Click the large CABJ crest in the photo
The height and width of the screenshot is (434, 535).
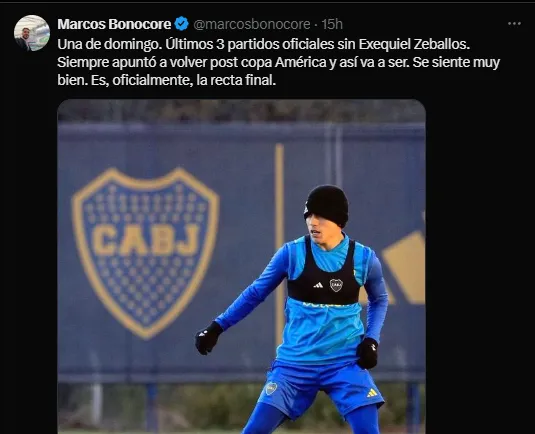[145, 252]
